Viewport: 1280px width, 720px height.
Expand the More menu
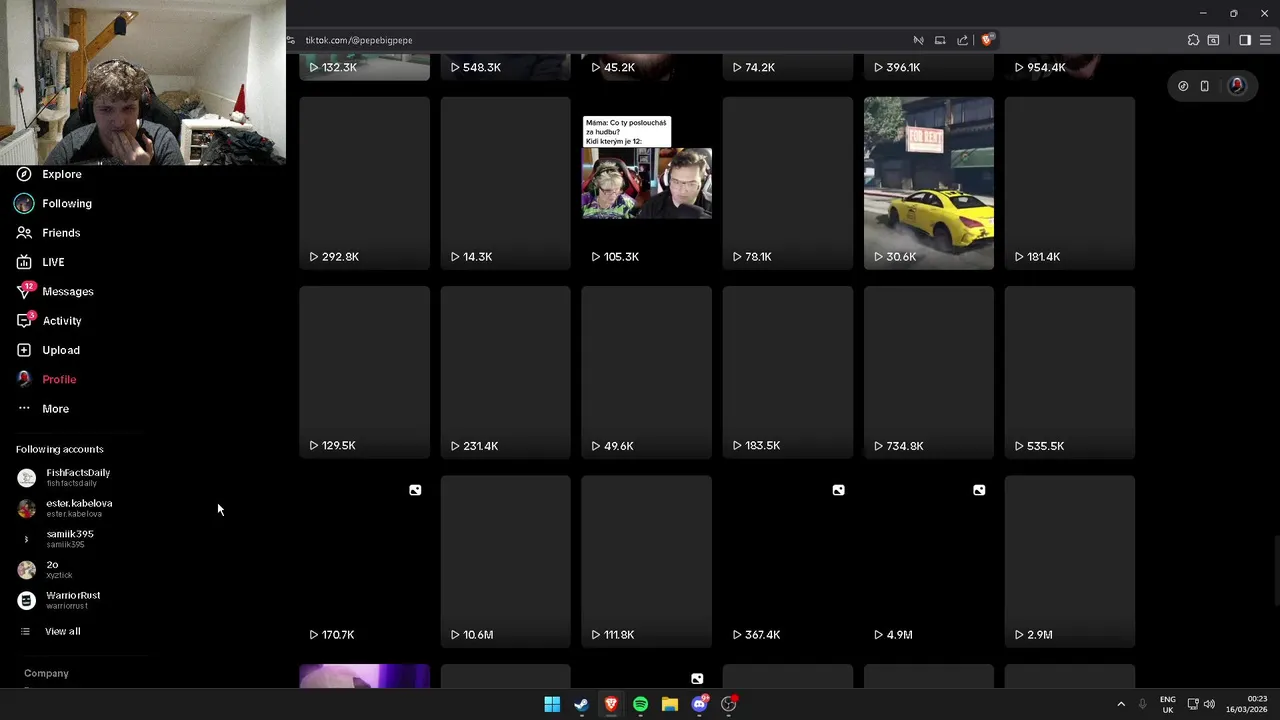(55, 409)
